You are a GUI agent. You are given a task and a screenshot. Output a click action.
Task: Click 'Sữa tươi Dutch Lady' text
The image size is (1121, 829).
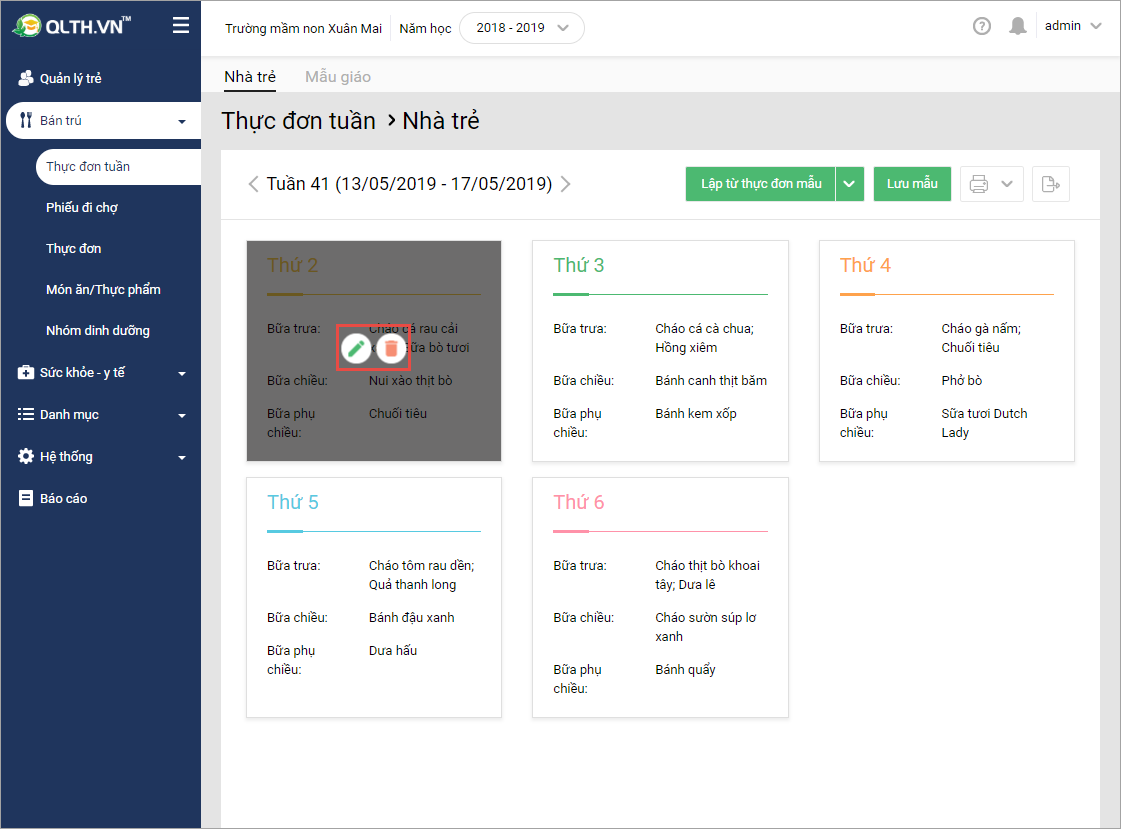[984, 423]
